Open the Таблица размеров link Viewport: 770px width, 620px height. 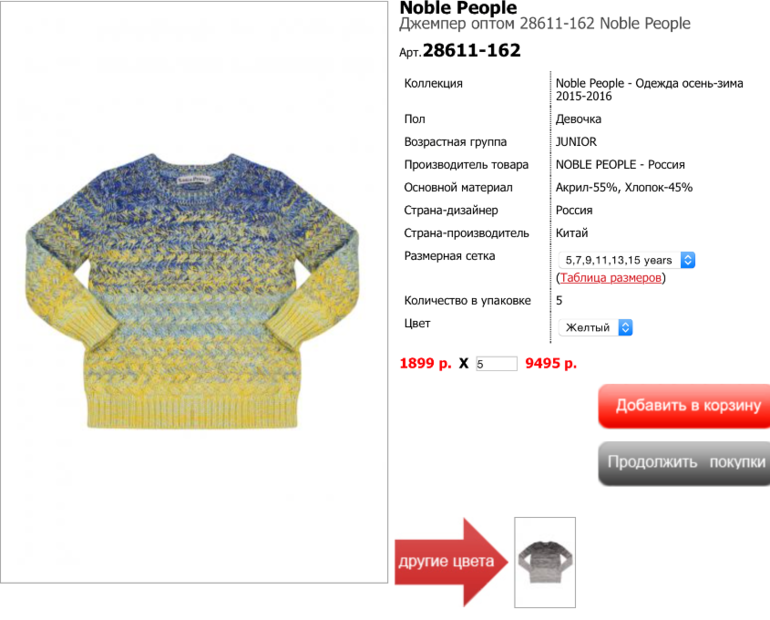click(x=610, y=278)
